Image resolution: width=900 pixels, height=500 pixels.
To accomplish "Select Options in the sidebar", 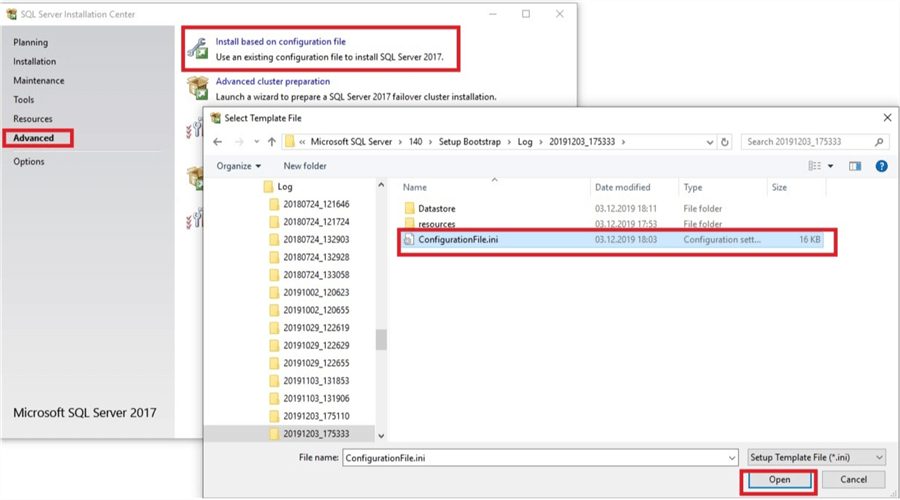I will [29, 161].
